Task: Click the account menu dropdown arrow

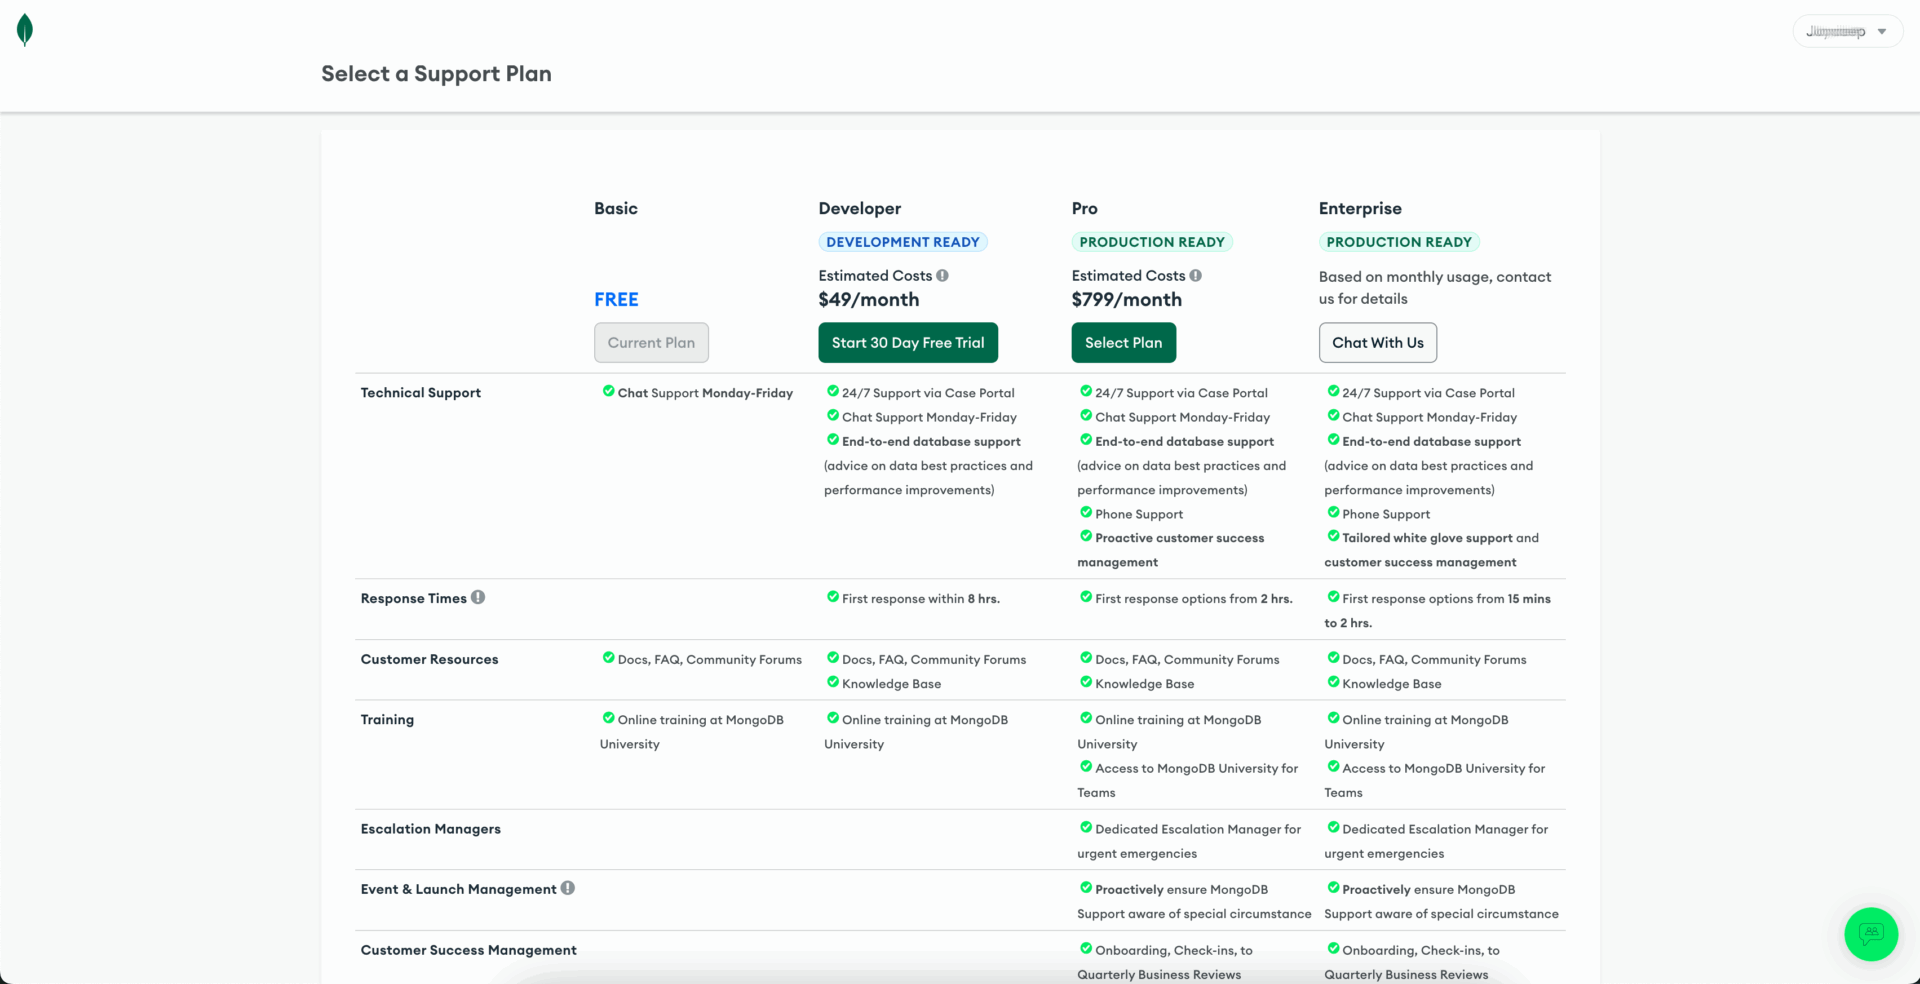Action: [1881, 32]
